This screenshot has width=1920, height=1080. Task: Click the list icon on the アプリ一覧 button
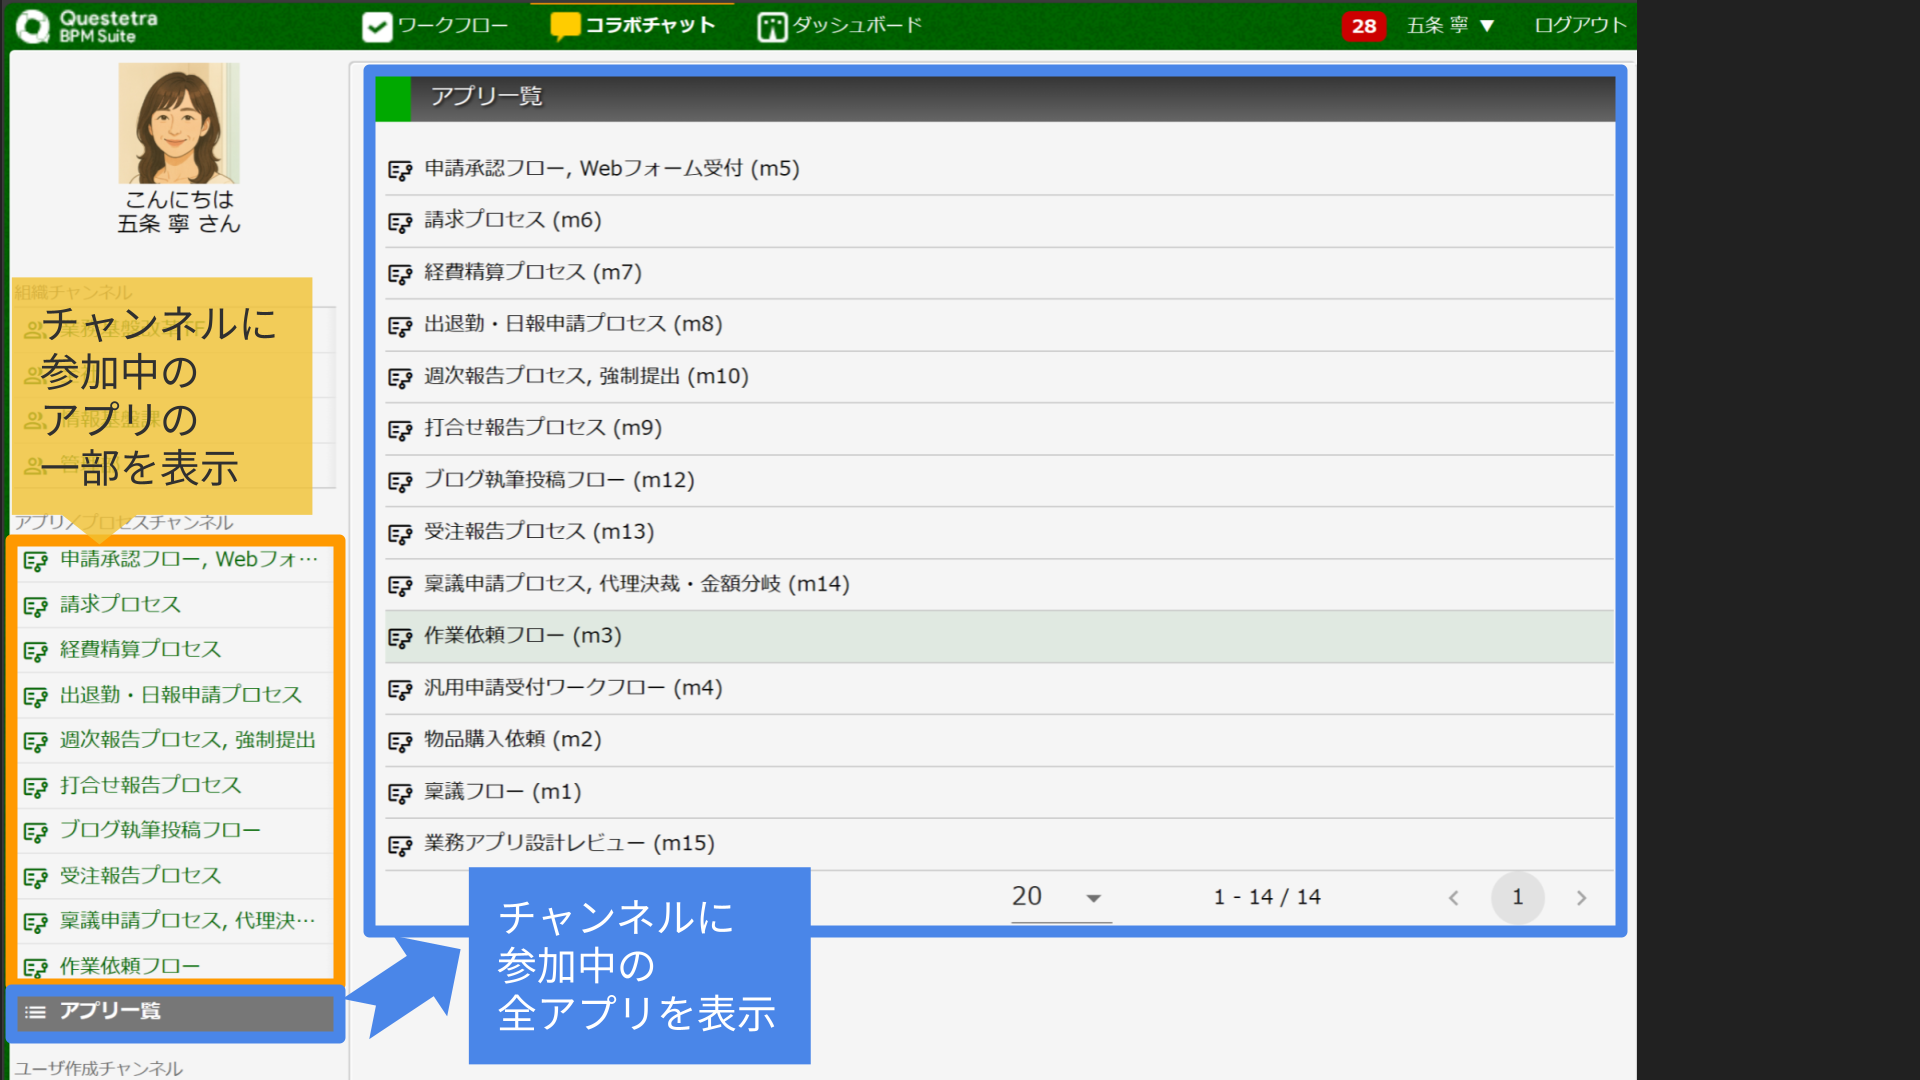35,1012
